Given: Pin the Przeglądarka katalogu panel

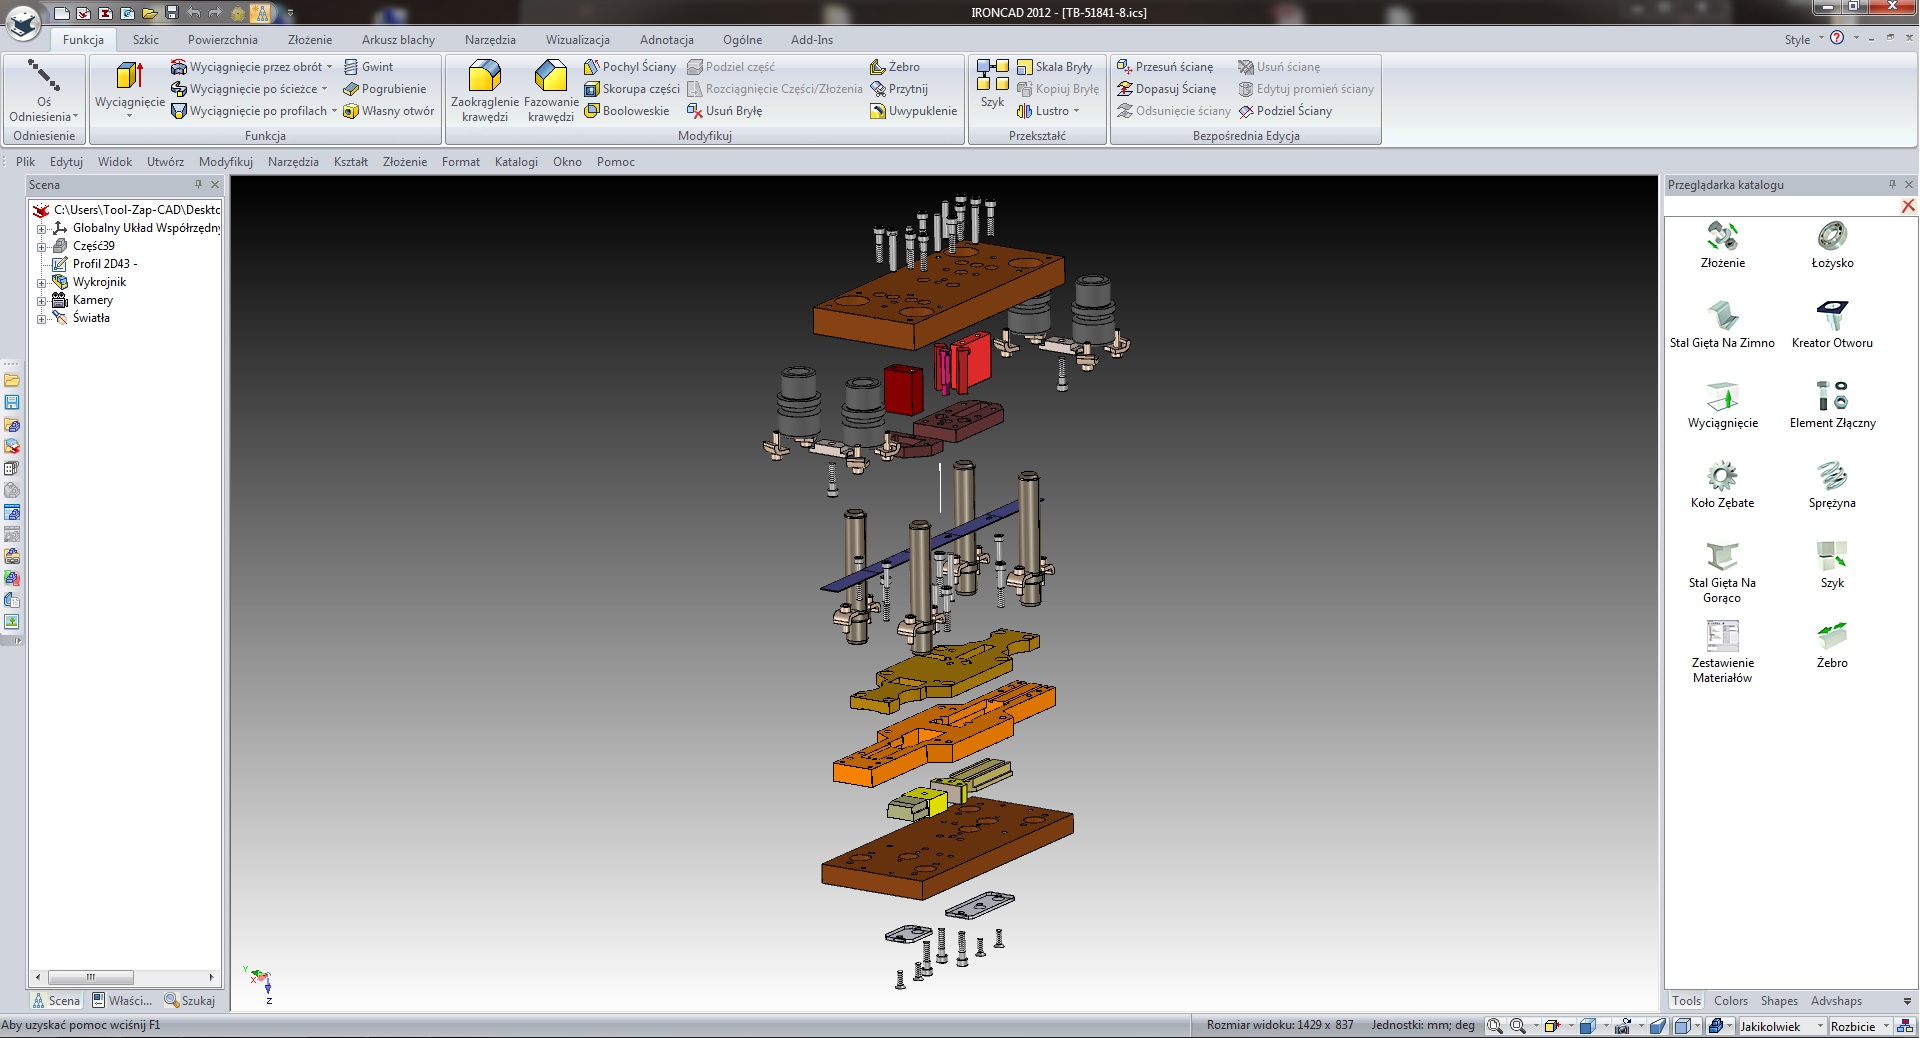Looking at the screenshot, I should pyautogui.click(x=1892, y=185).
